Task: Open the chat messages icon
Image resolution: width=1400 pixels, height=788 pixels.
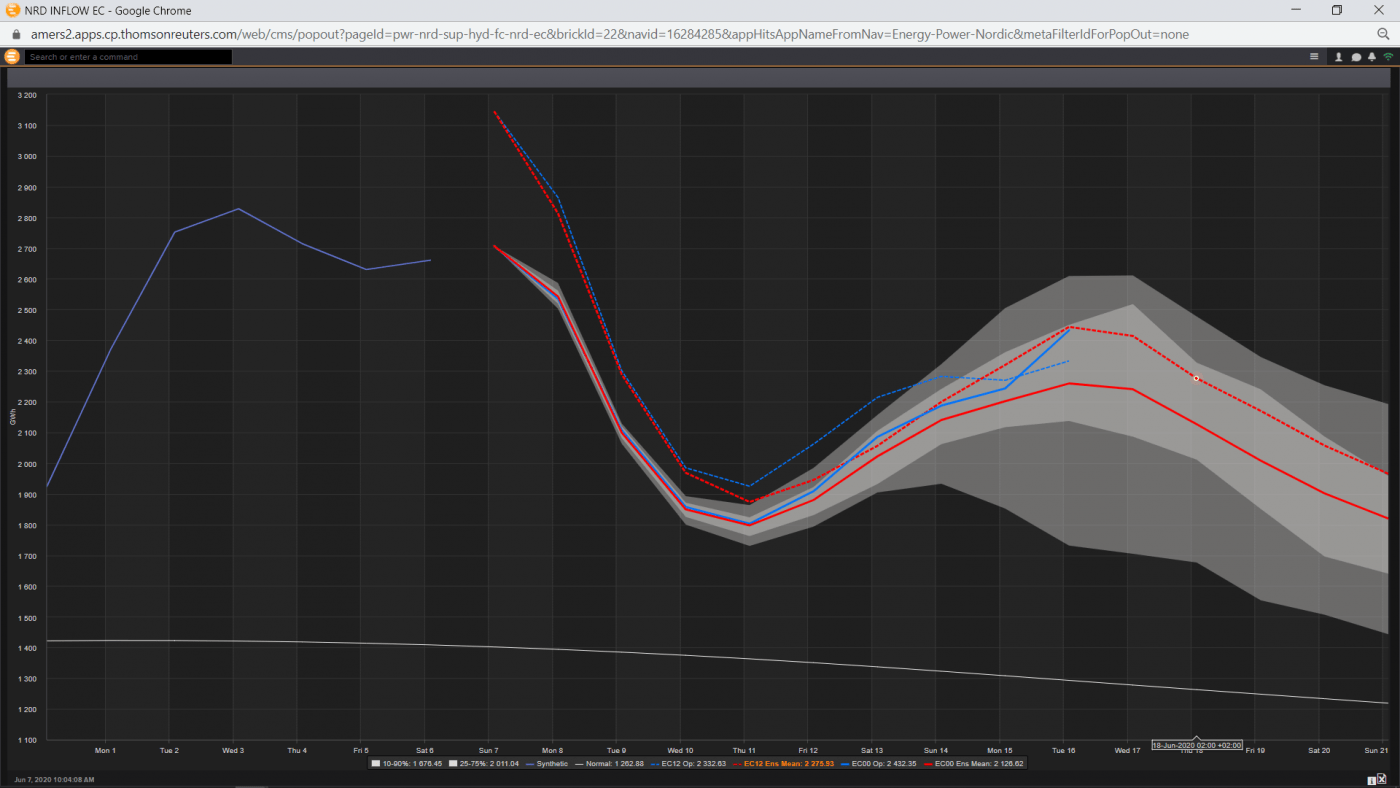Action: coord(1357,57)
